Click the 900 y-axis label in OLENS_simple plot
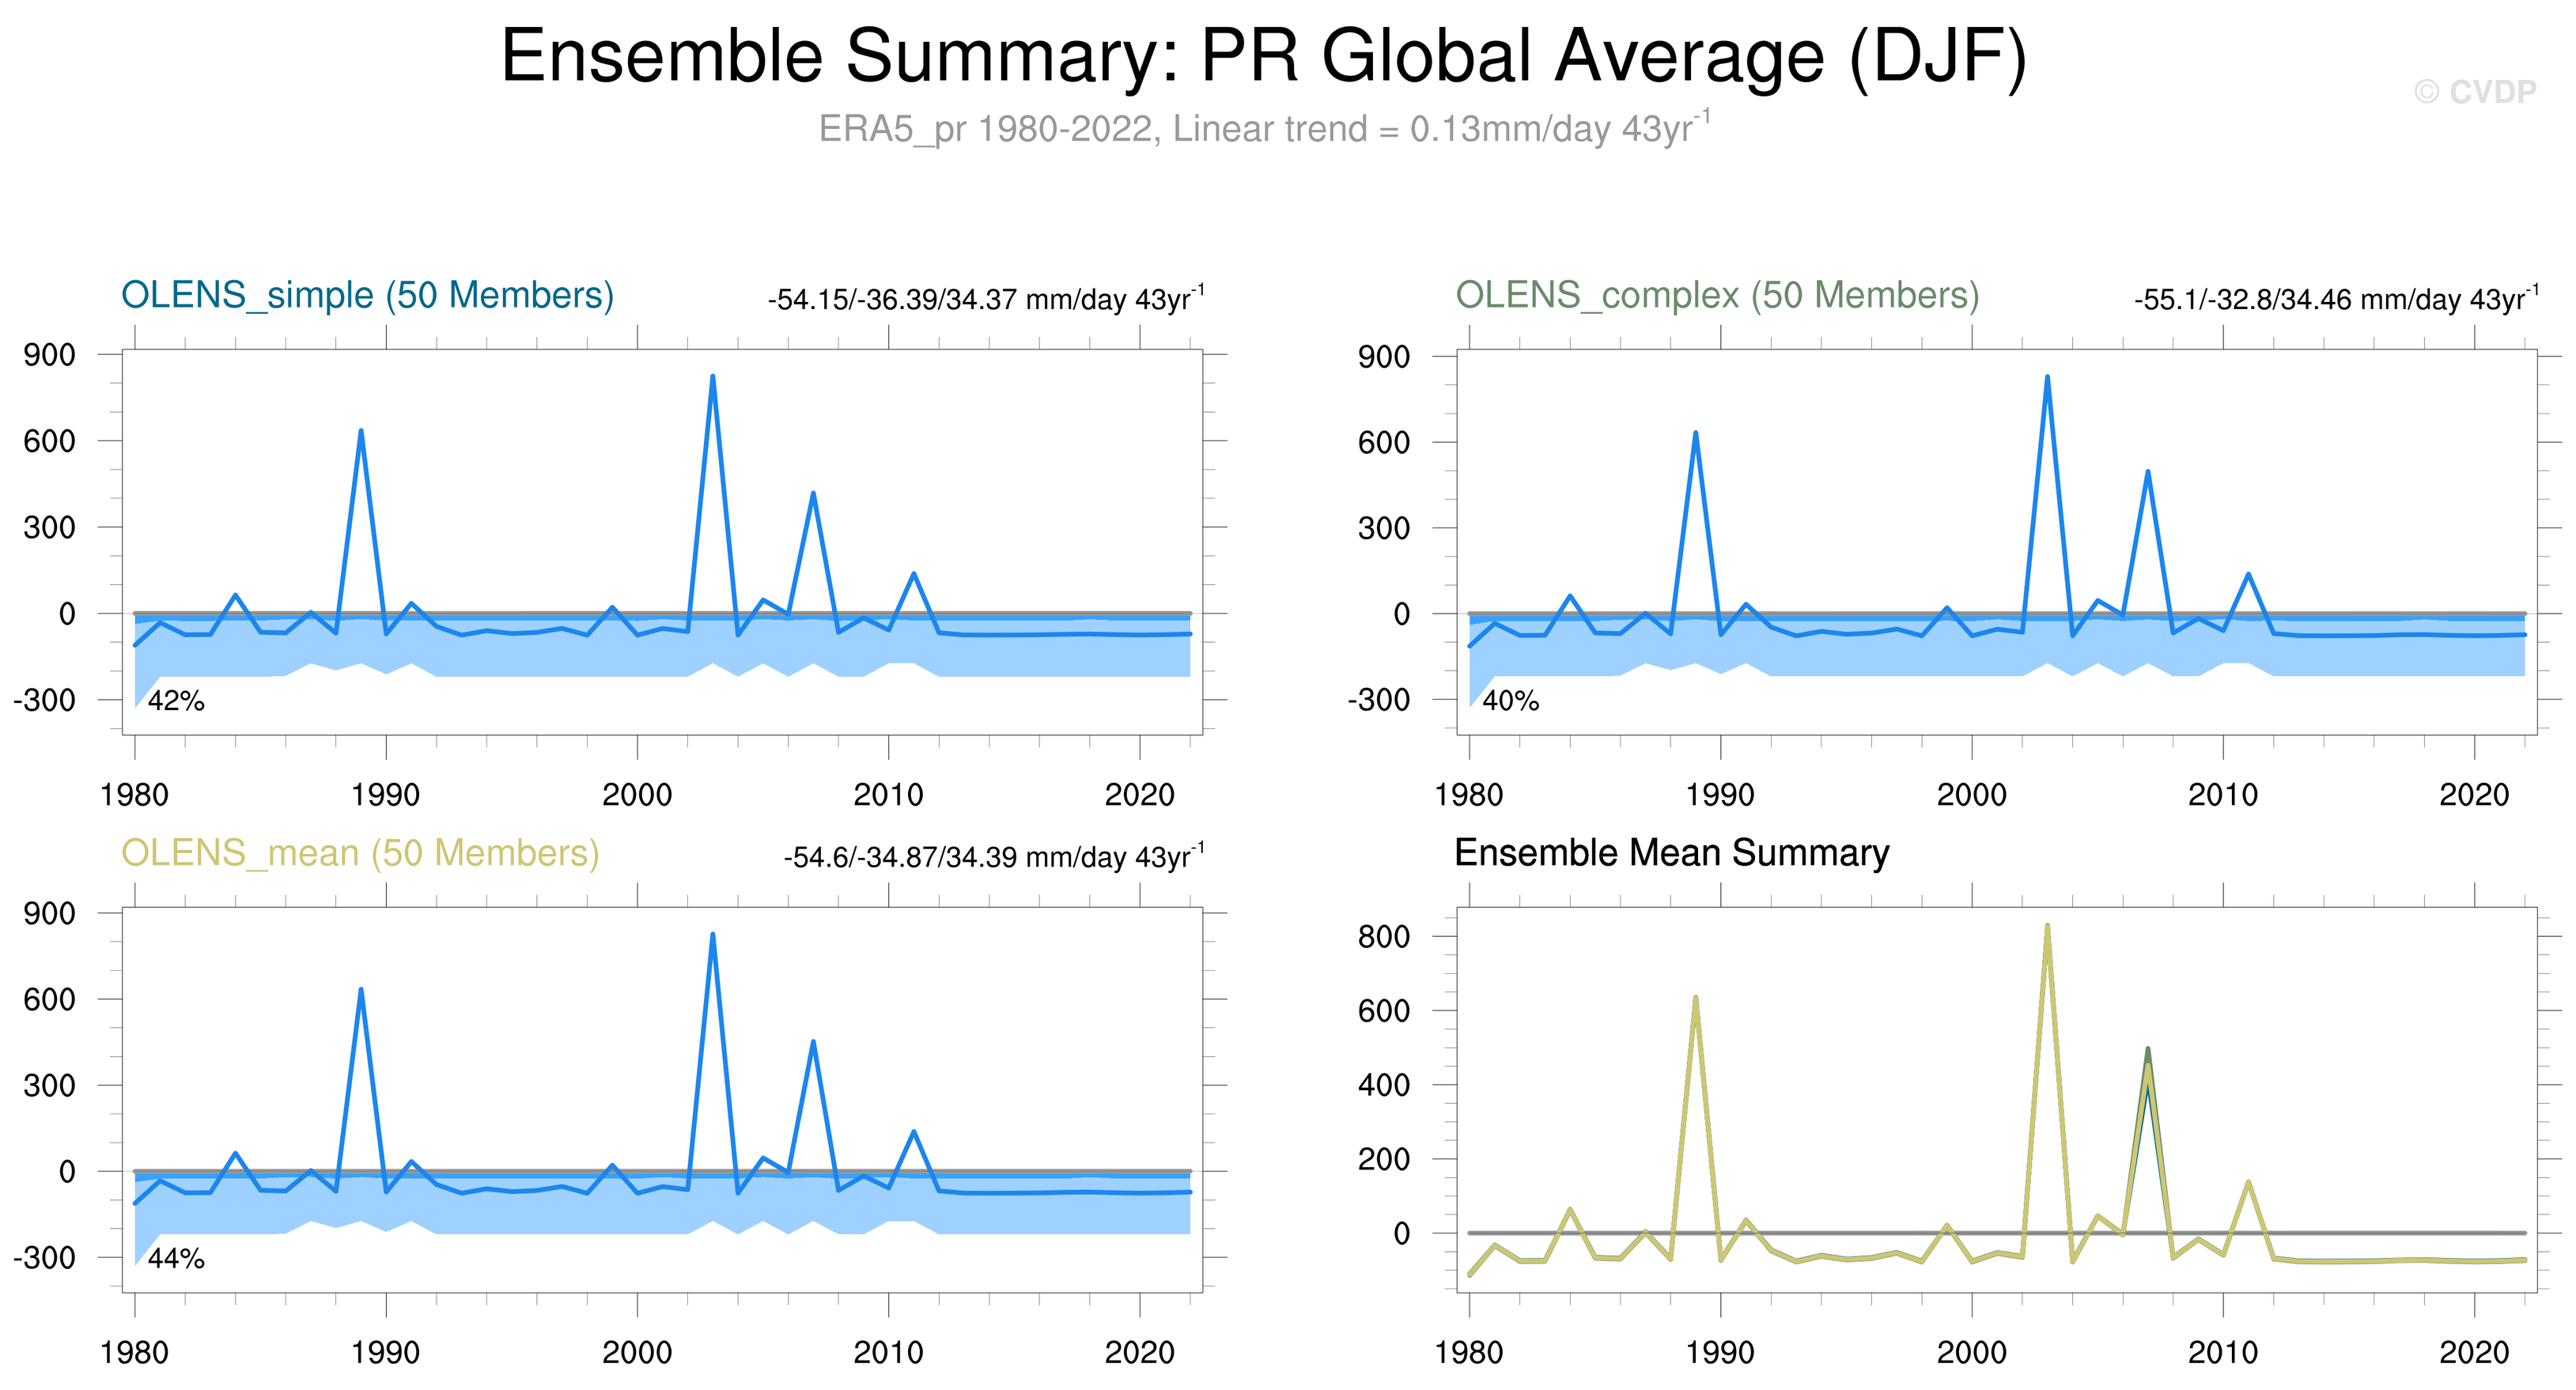This screenshot has width=2576, height=1390. point(49,354)
